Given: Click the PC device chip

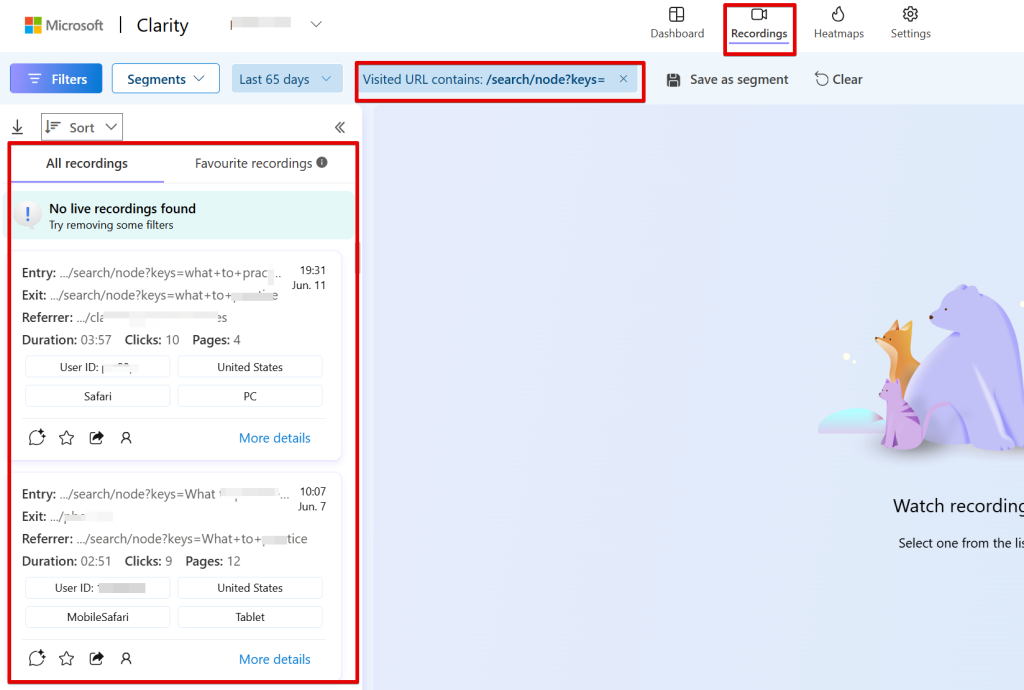Looking at the screenshot, I should pos(250,396).
